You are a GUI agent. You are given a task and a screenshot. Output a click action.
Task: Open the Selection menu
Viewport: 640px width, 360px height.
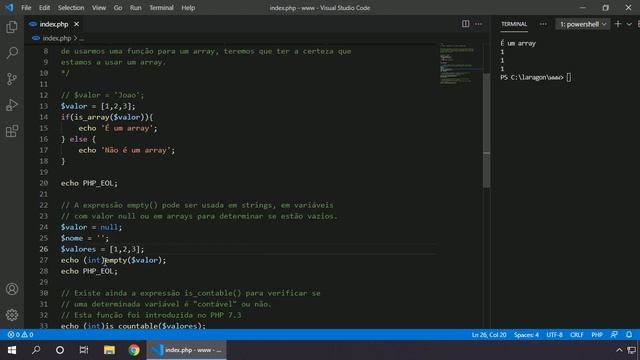tap(71, 8)
